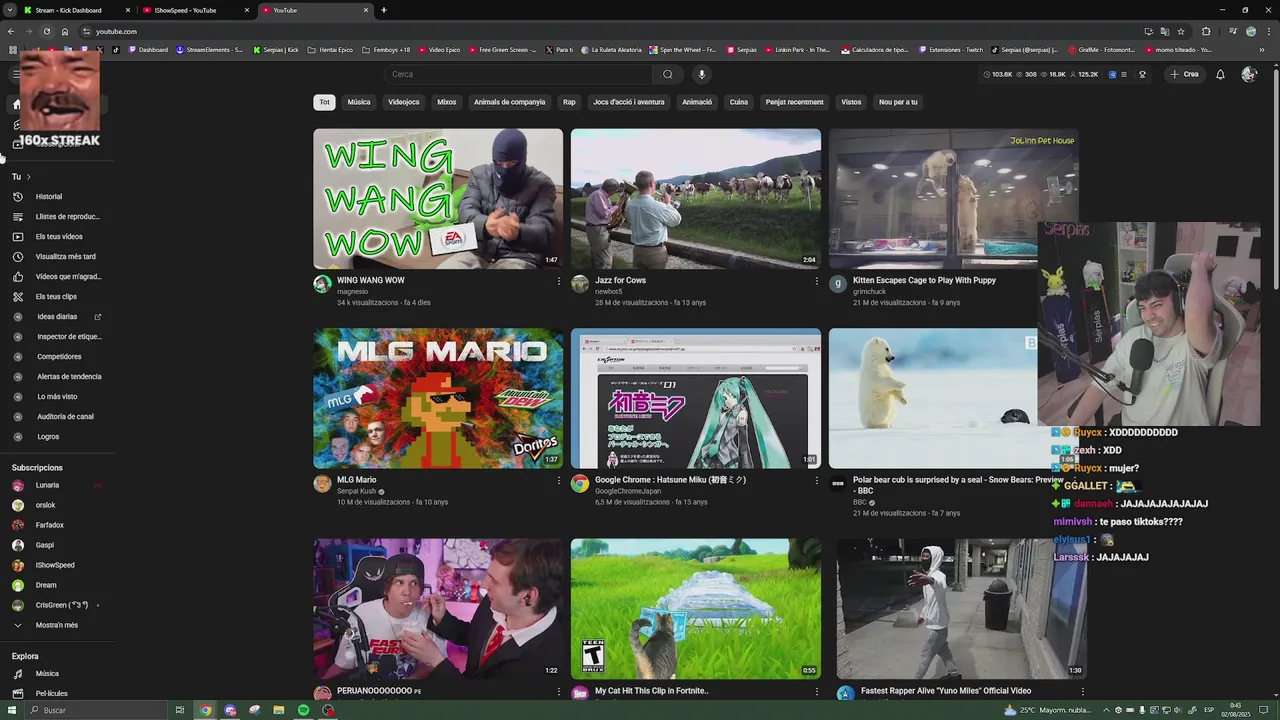Open Els teus vídeos sidebar entry
The height and width of the screenshot is (720, 1280).
(x=59, y=237)
